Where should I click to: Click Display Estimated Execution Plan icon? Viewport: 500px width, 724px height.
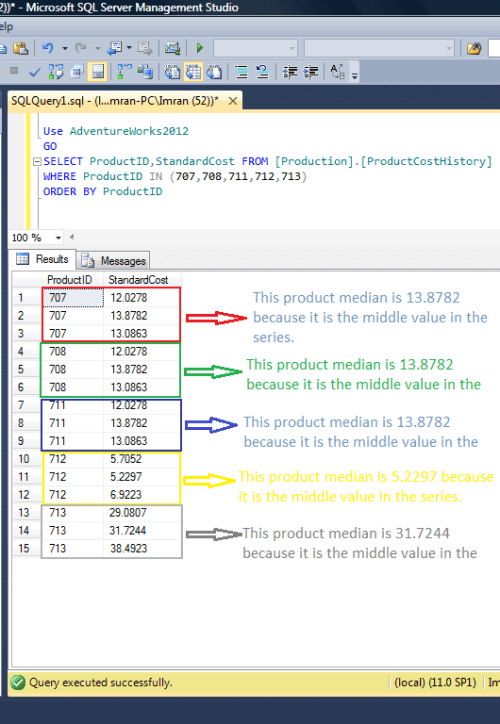(x=56, y=72)
